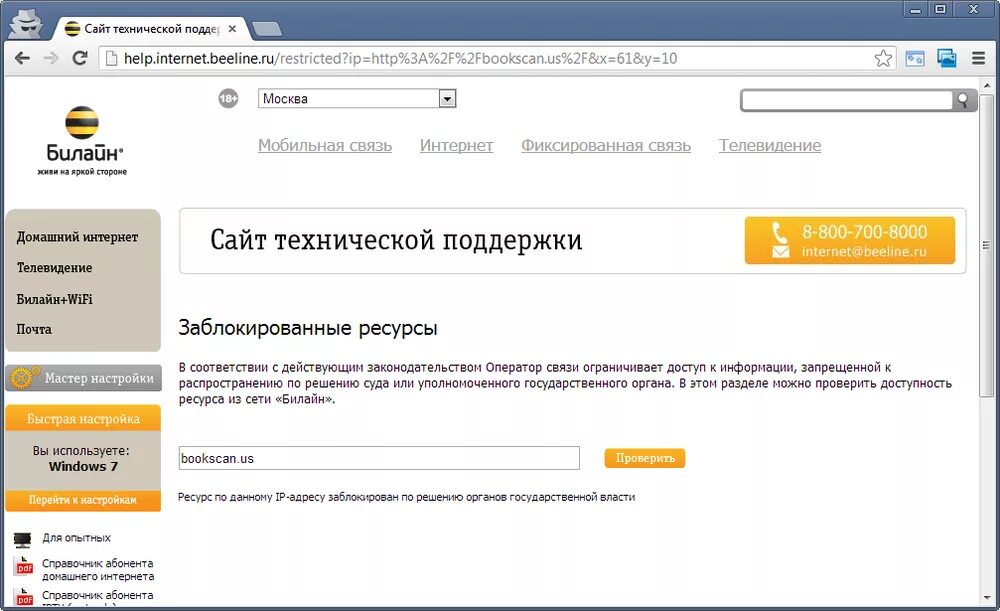Select Домашний интернет in sidebar

[77, 237]
